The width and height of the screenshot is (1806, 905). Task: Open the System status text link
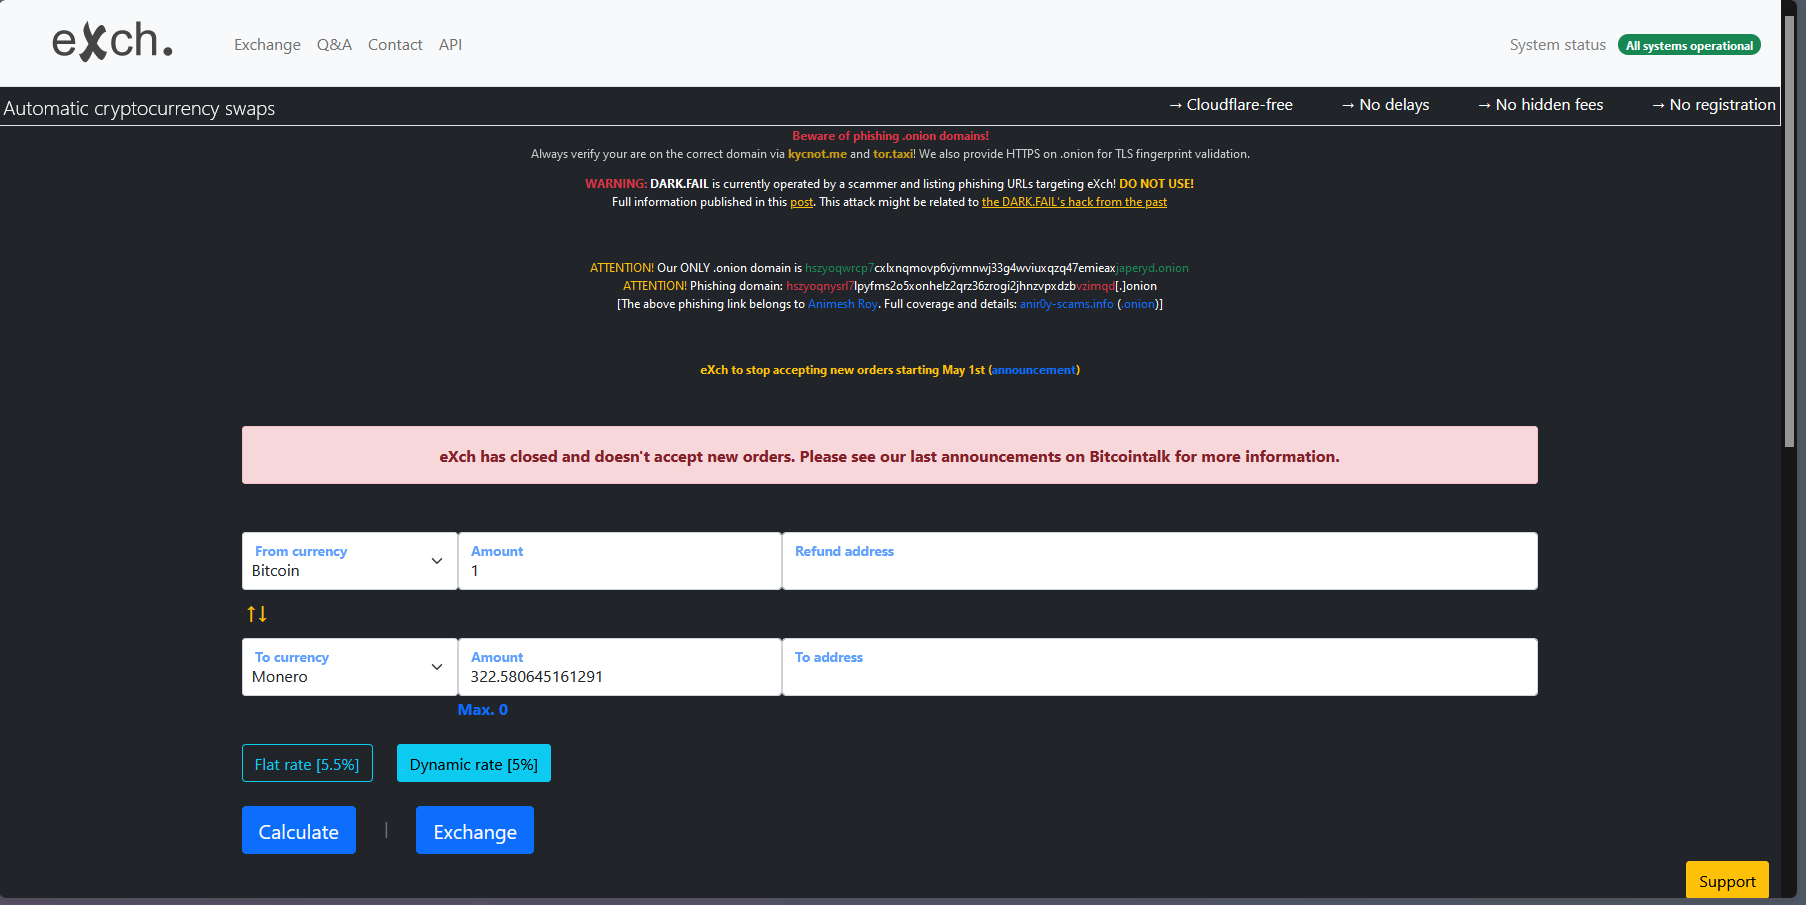click(x=1557, y=45)
